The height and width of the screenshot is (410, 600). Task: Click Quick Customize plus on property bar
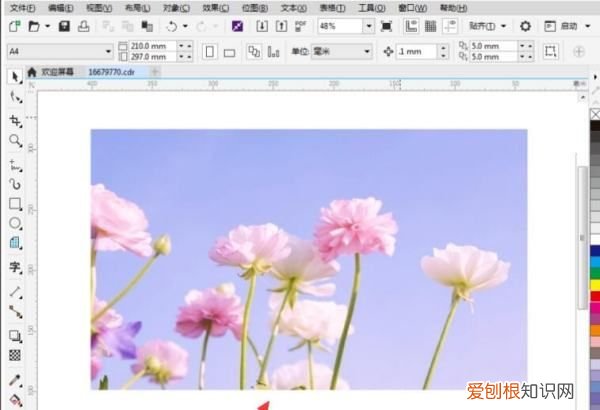pyautogui.click(x=579, y=51)
